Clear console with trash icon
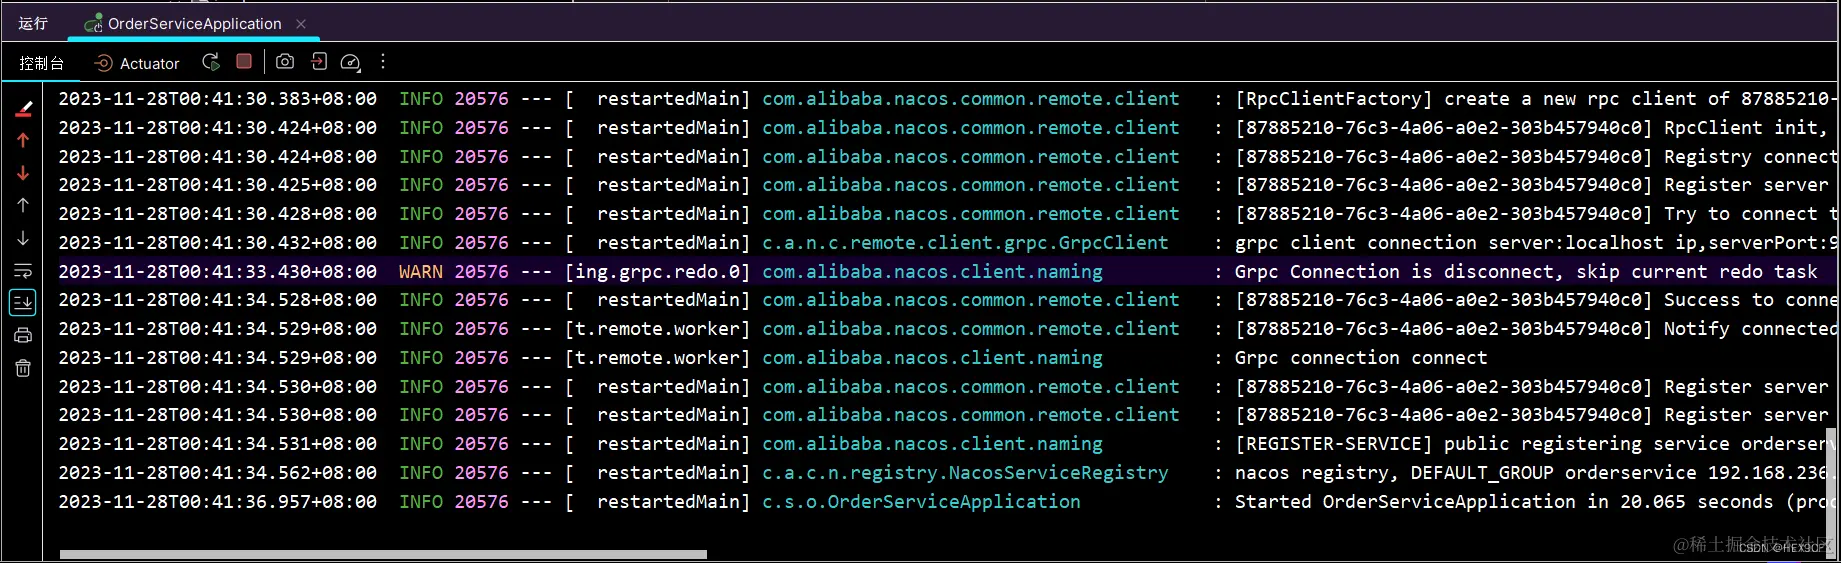This screenshot has width=1841, height=563. (23, 368)
